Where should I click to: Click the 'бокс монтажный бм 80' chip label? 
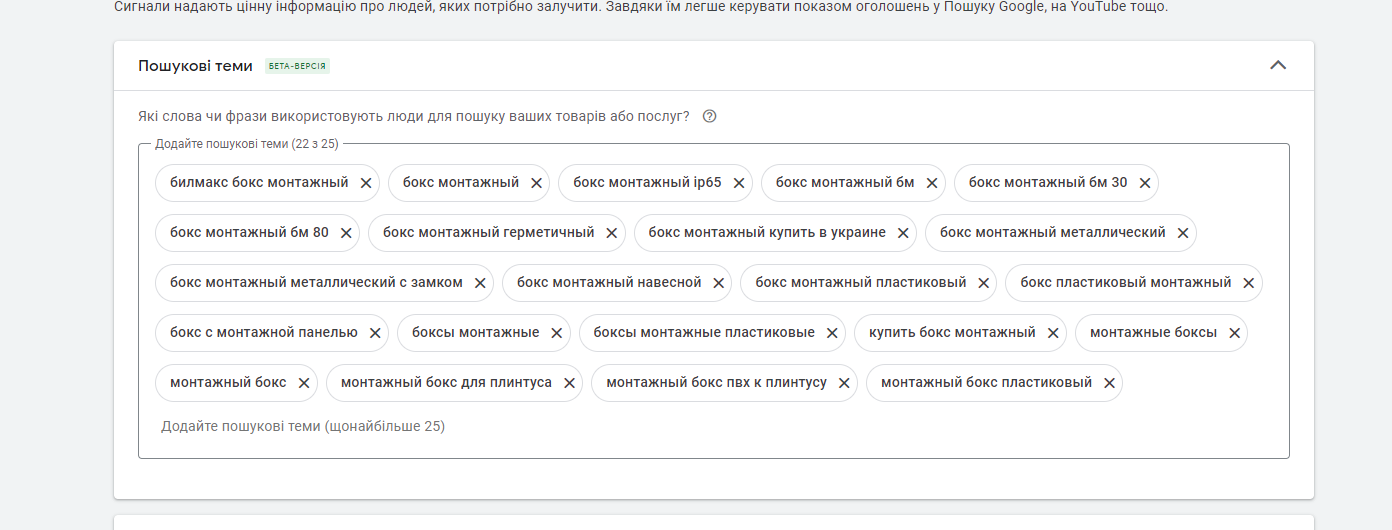249,233
